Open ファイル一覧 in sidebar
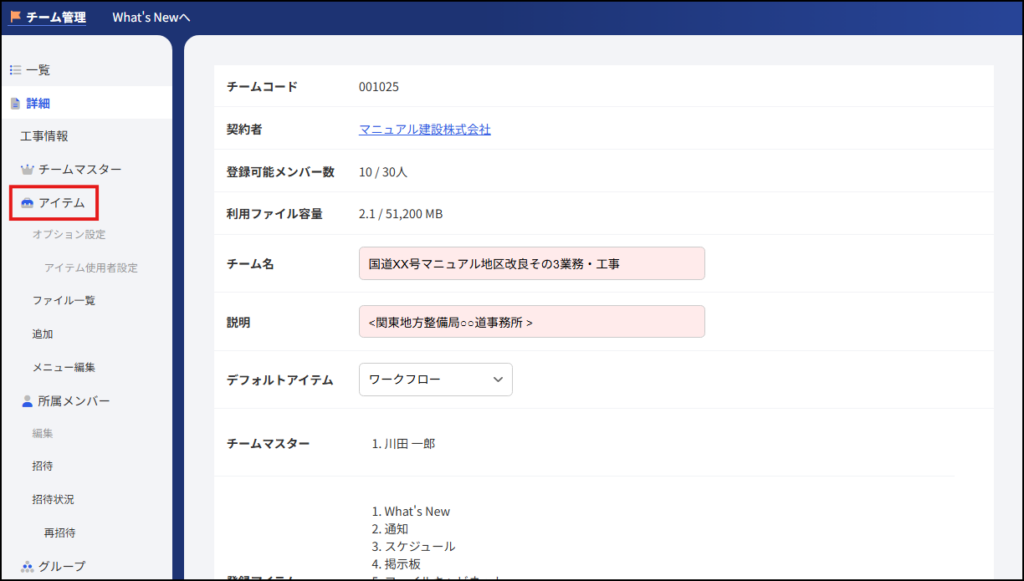The height and width of the screenshot is (581, 1024). (x=64, y=300)
